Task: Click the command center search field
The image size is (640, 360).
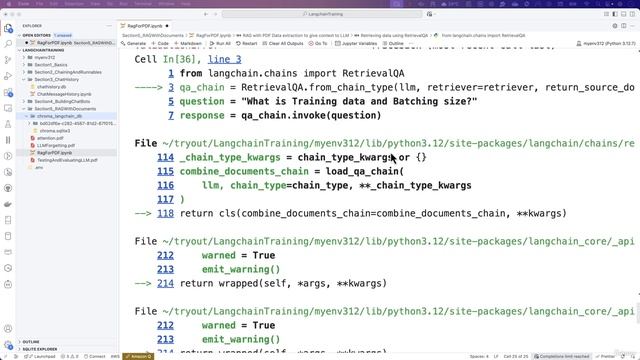Action: click(x=322, y=14)
